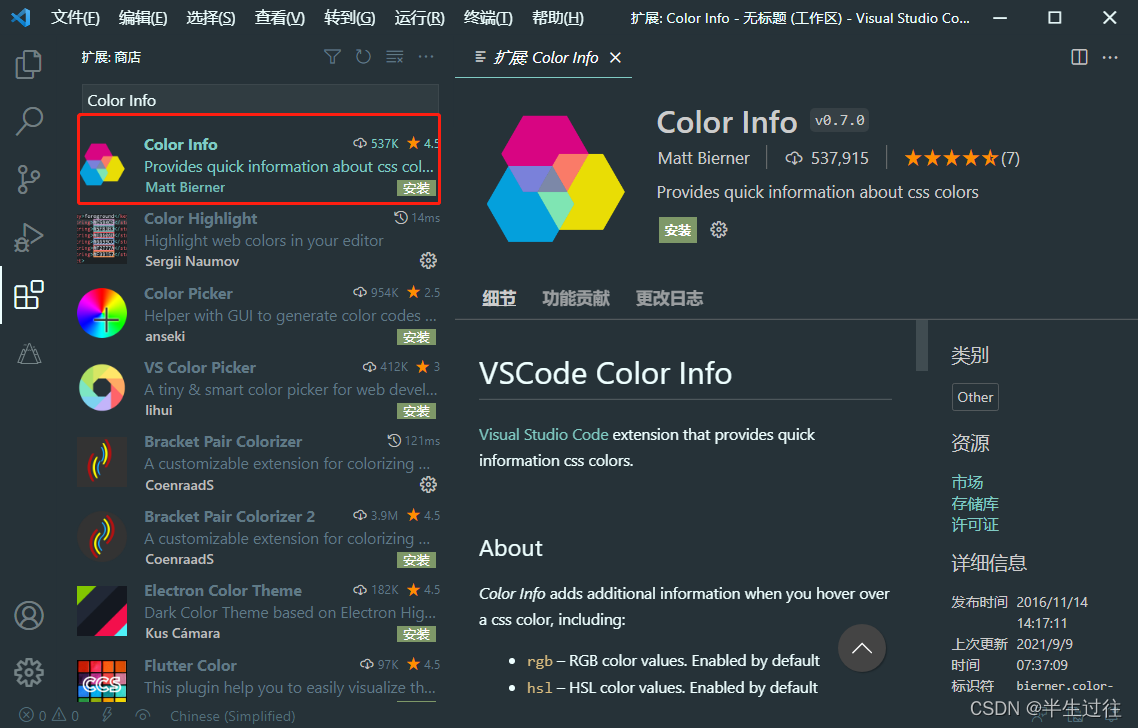Open the Manage gear in activity bar

[29, 673]
